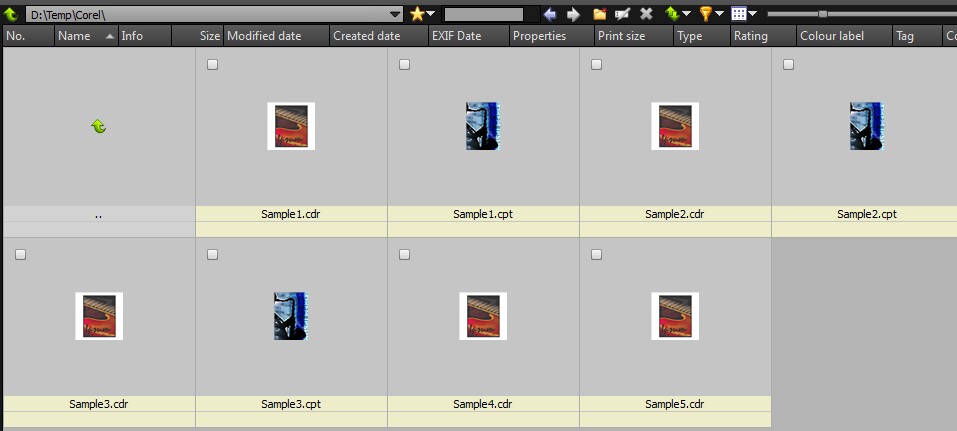Viewport: 957px width, 431px height.
Task: Select the Sample2.cpt saxophone thumbnail
Action: pyautogui.click(x=867, y=126)
